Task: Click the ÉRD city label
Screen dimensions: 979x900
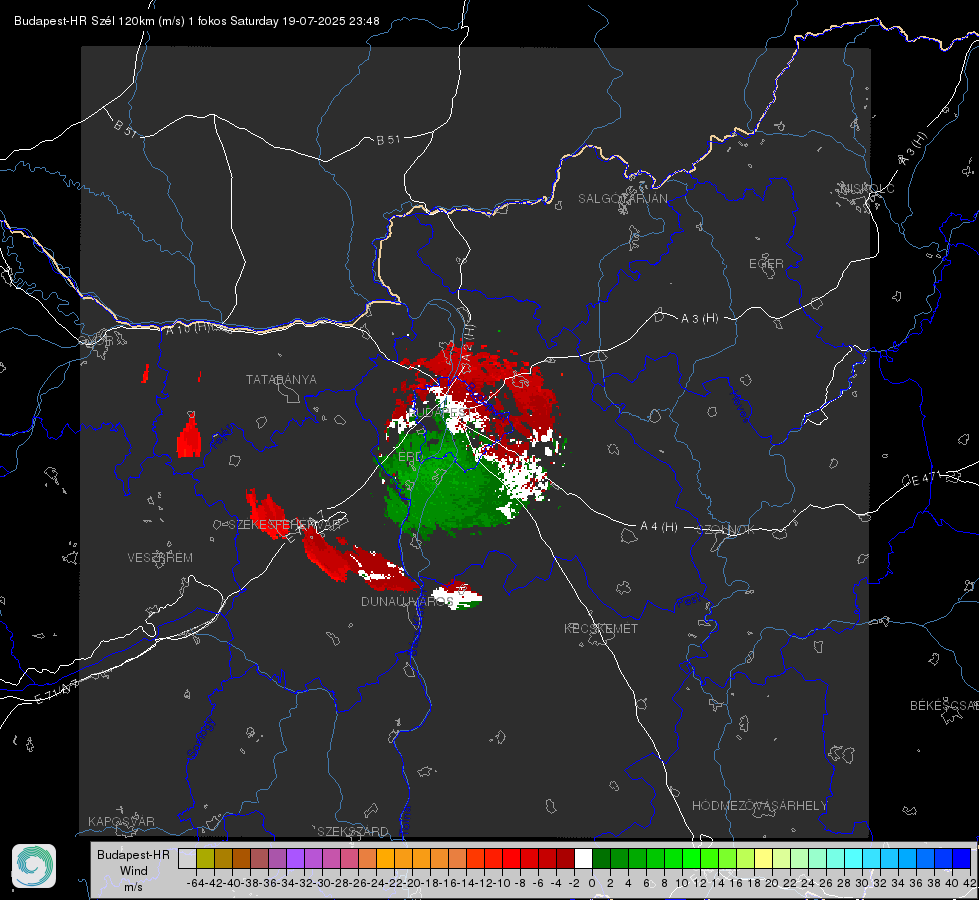Action: pyautogui.click(x=410, y=457)
